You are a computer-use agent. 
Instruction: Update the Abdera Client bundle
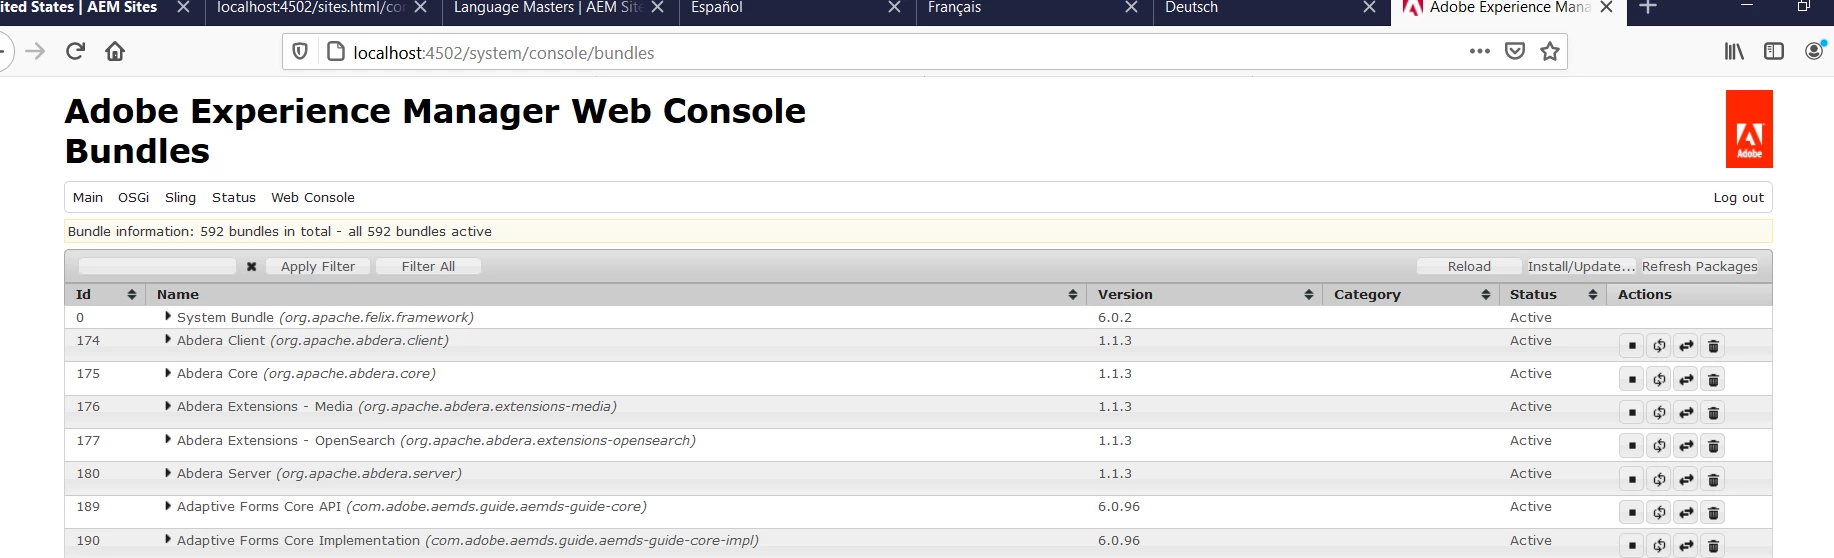[1686, 346]
